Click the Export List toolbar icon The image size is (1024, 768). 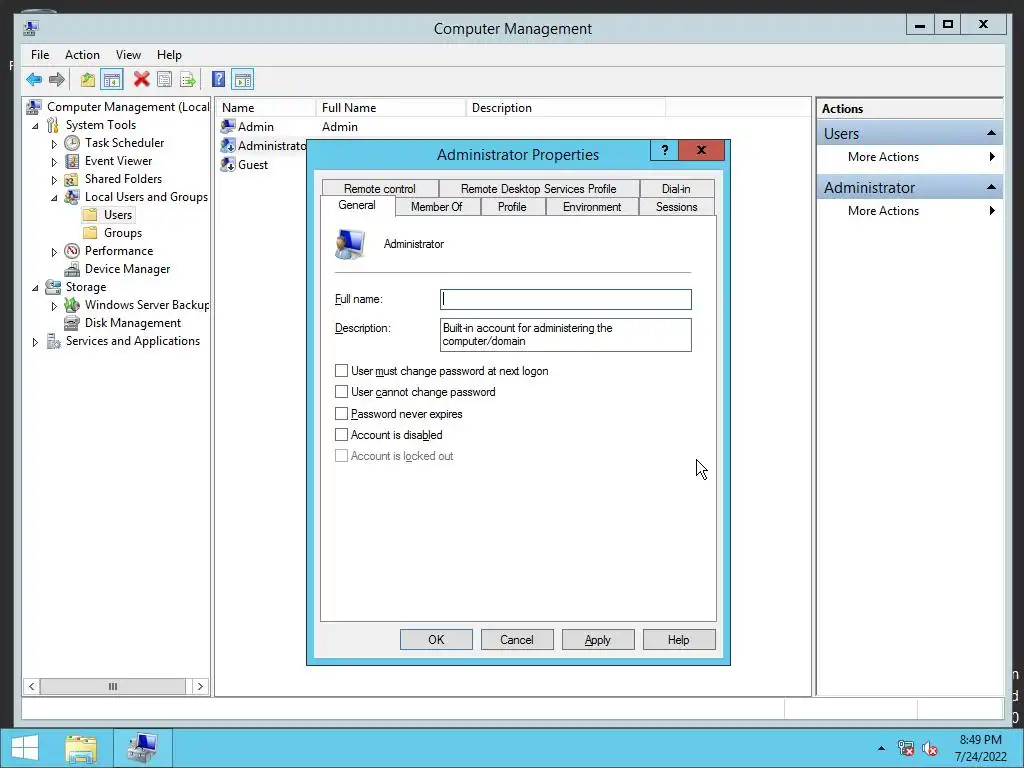click(x=188, y=80)
